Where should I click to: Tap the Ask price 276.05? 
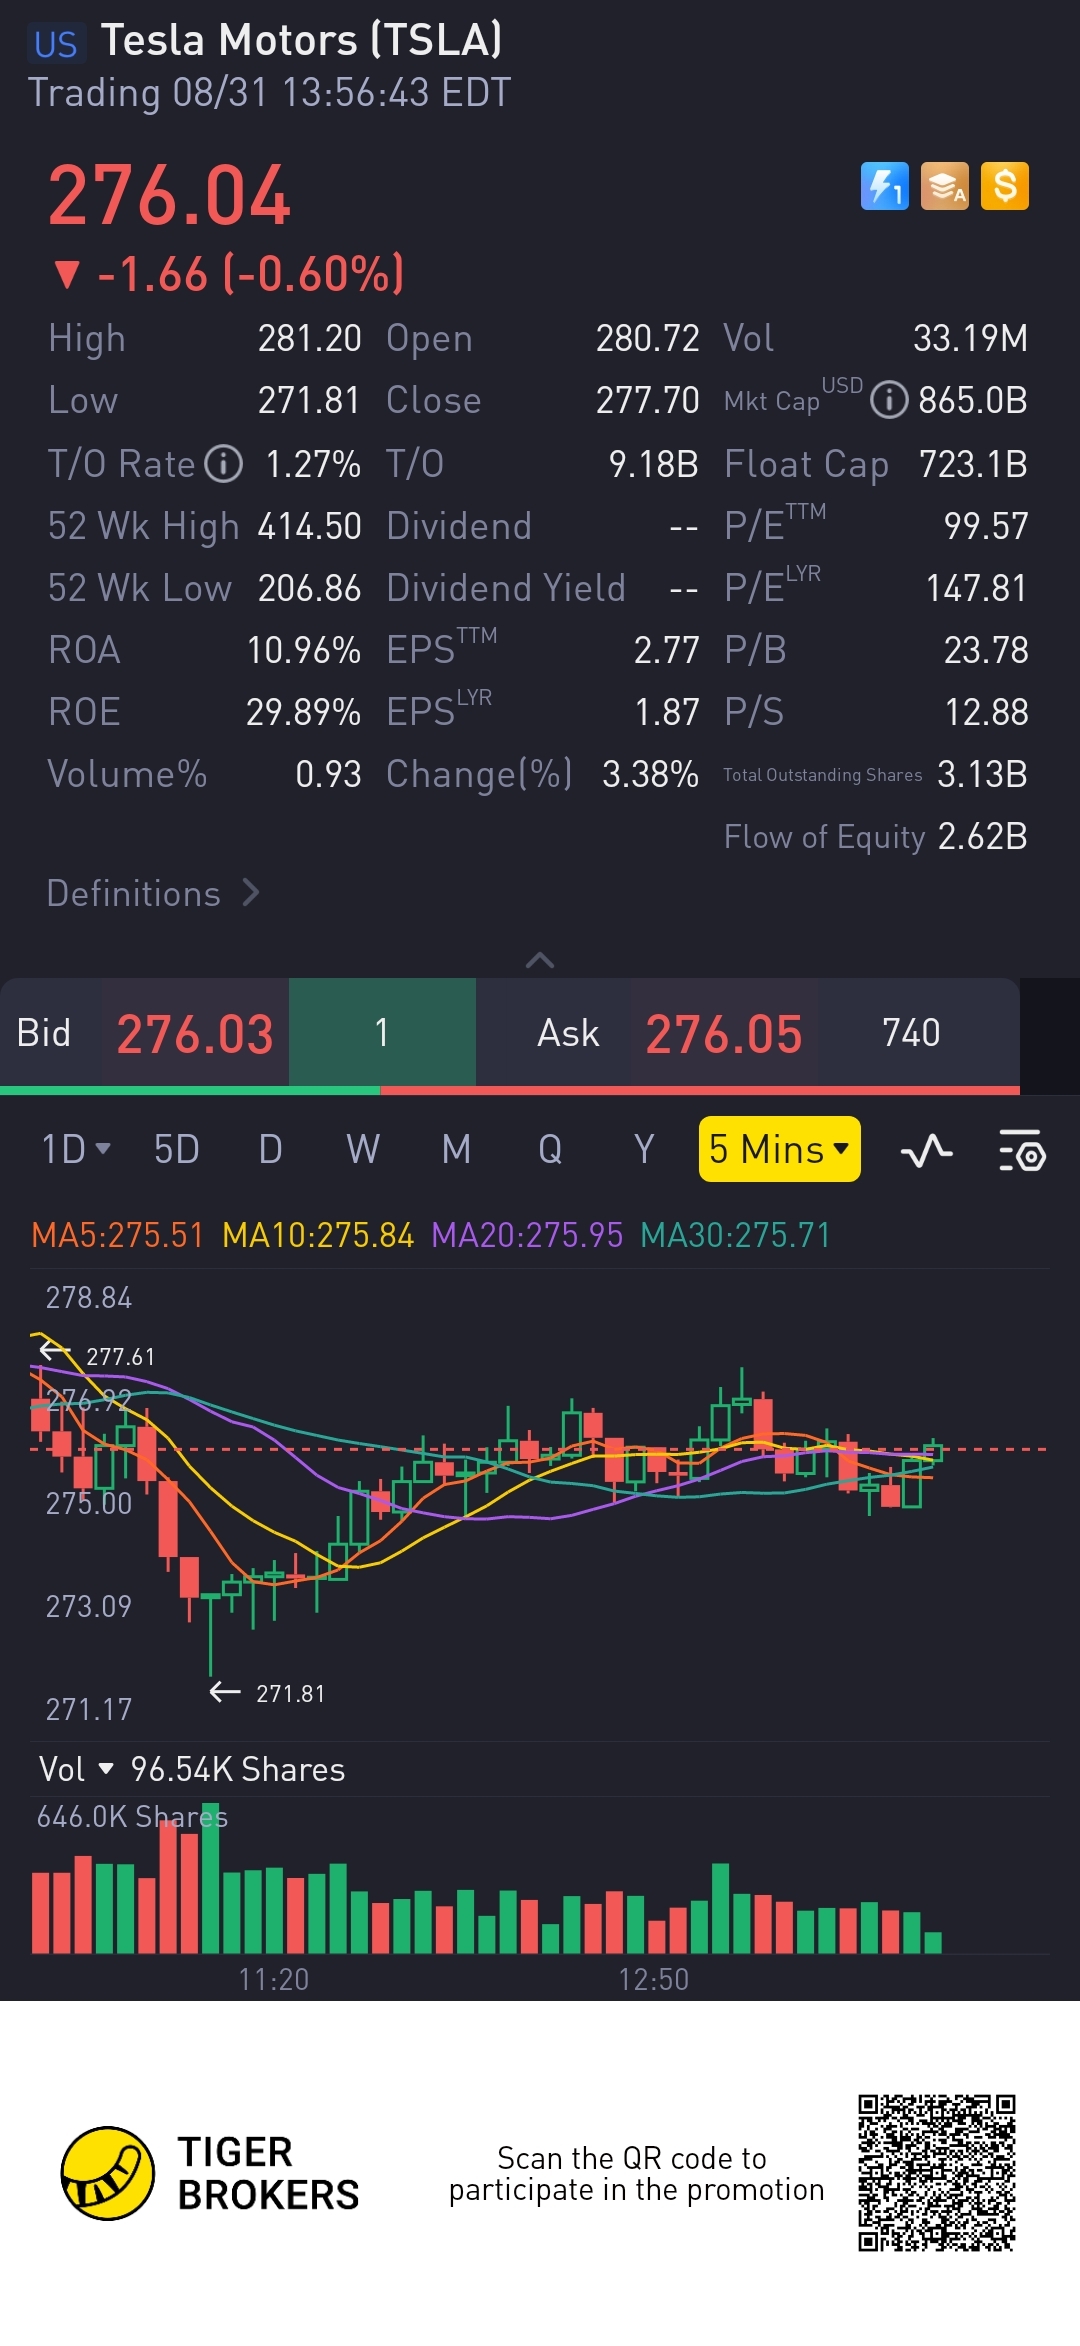click(x=724, y=1034)
